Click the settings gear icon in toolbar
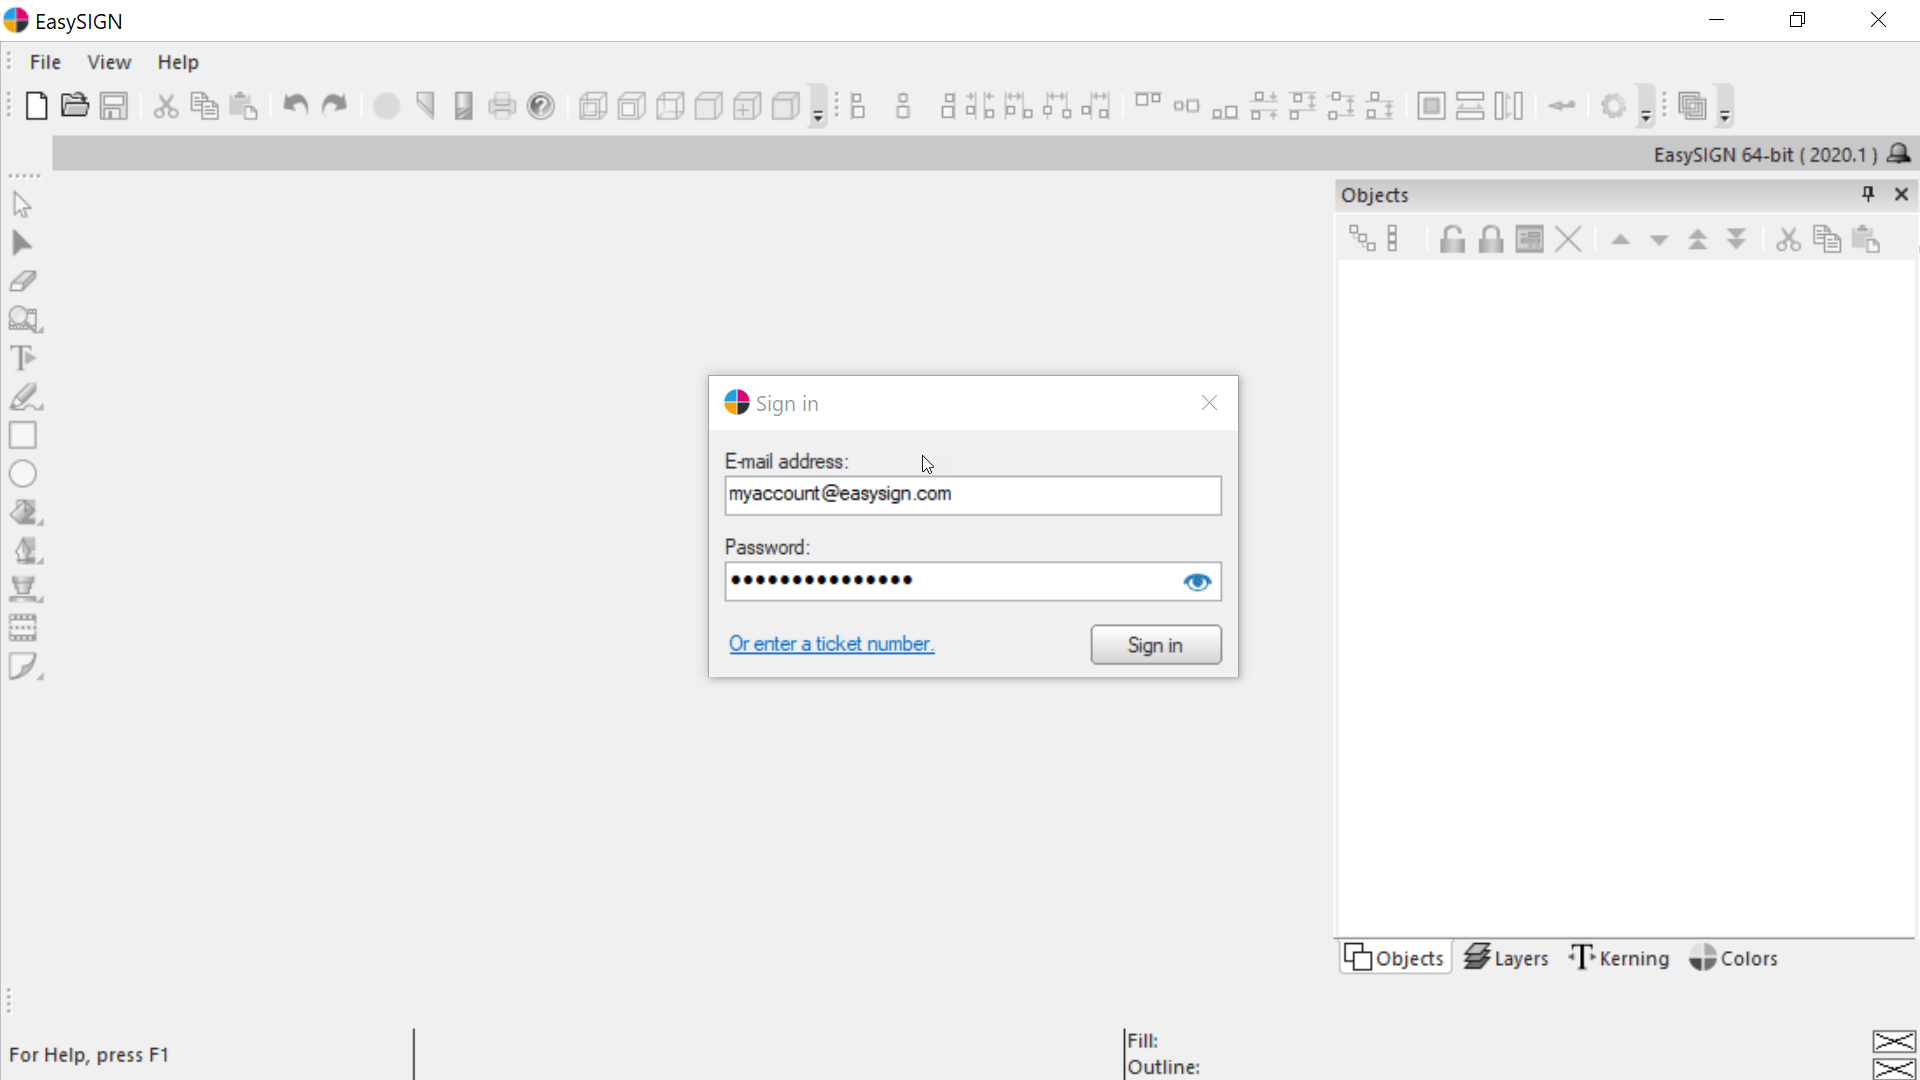 tap(1613, 106)
